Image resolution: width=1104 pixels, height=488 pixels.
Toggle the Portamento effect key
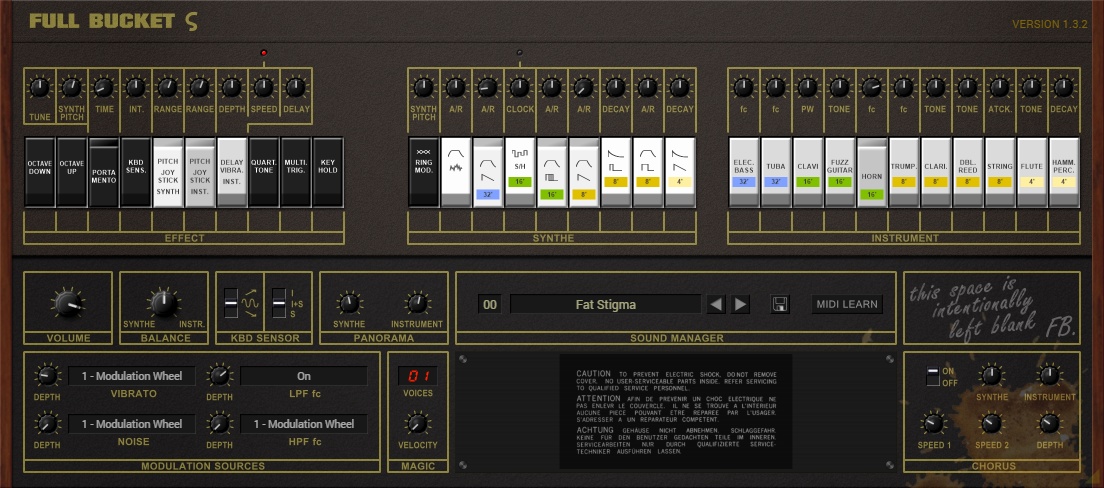(x=104, y=172)
